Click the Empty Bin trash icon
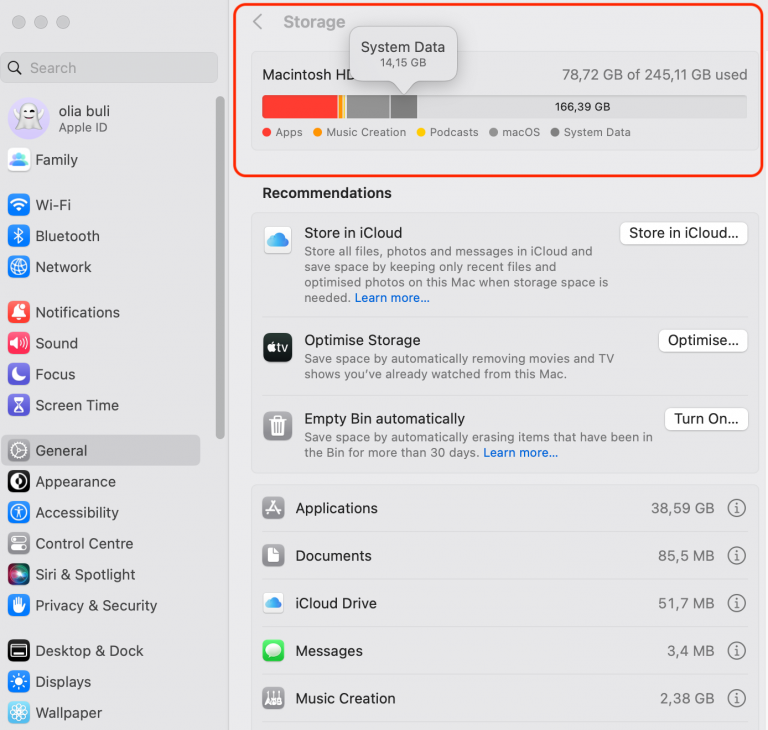 point(278,426)
